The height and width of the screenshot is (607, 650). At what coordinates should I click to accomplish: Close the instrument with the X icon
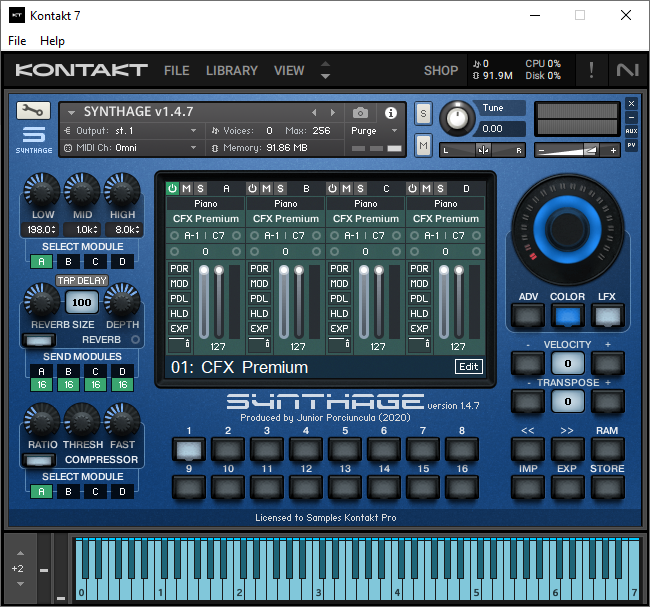pyautogui.click(x=631, y=103)
